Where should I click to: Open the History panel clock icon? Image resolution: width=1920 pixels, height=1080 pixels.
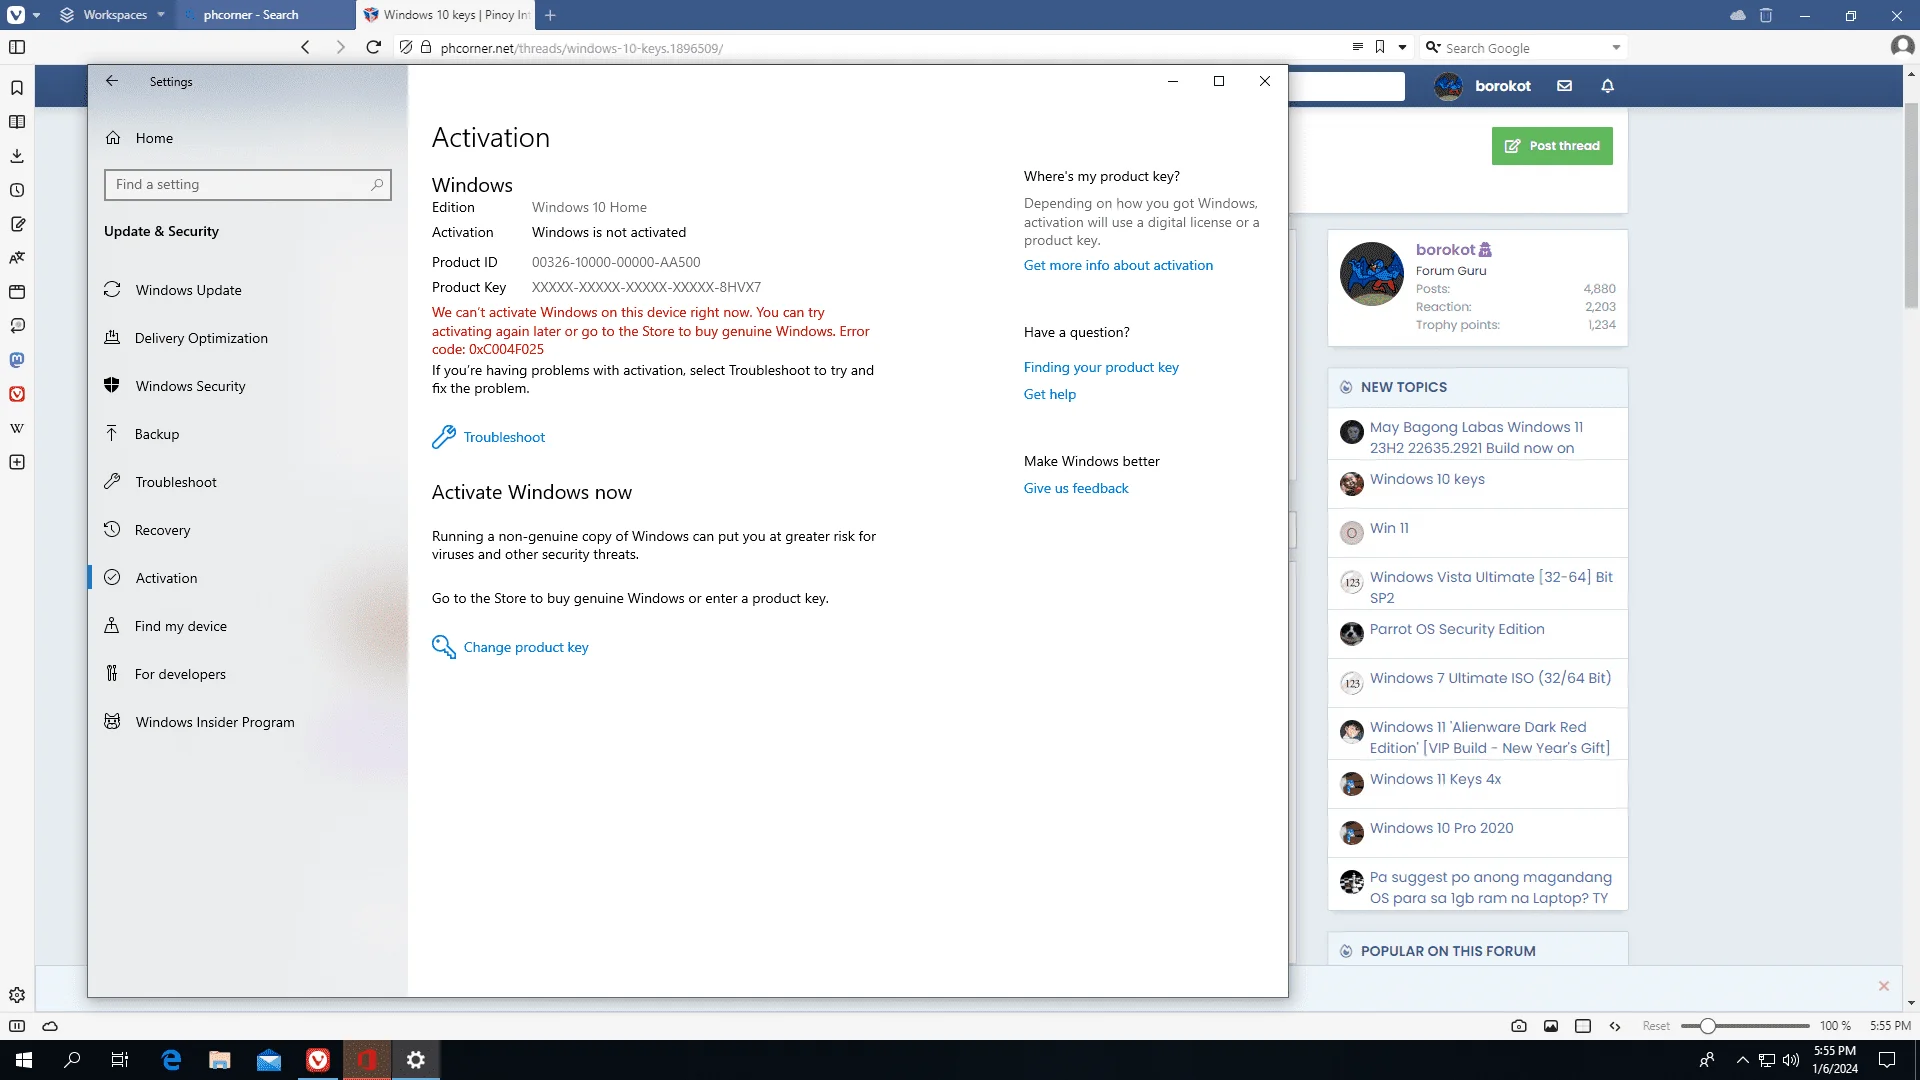click(17, 190)
